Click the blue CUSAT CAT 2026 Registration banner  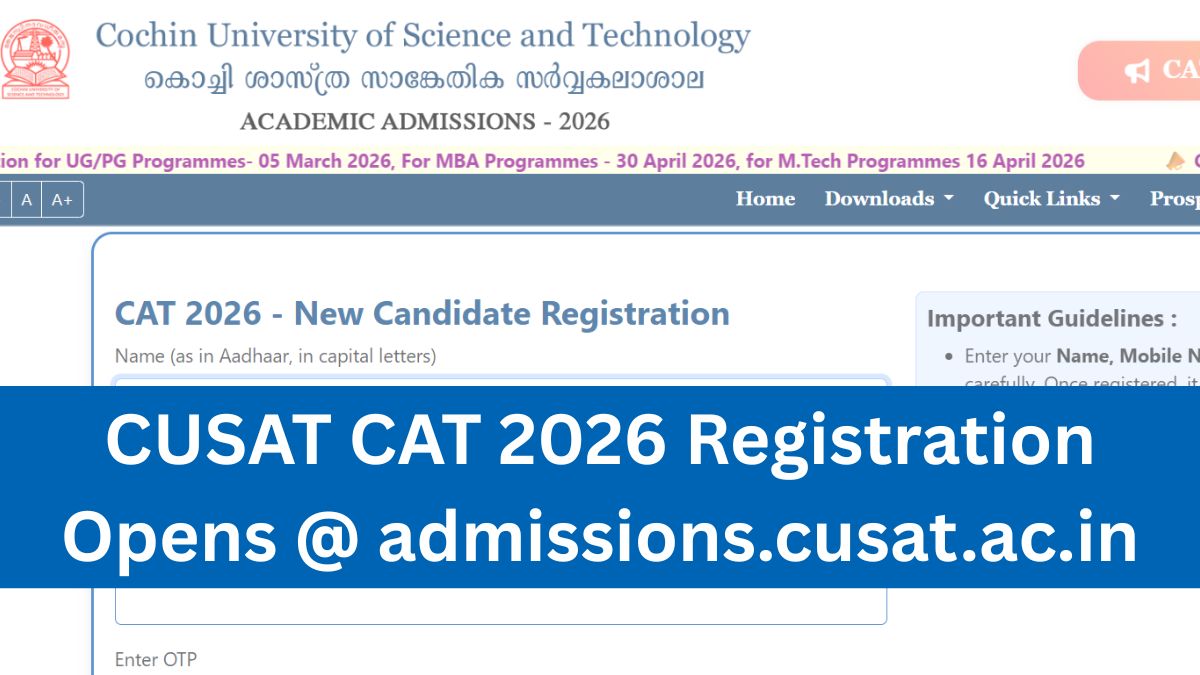(600, 487)
